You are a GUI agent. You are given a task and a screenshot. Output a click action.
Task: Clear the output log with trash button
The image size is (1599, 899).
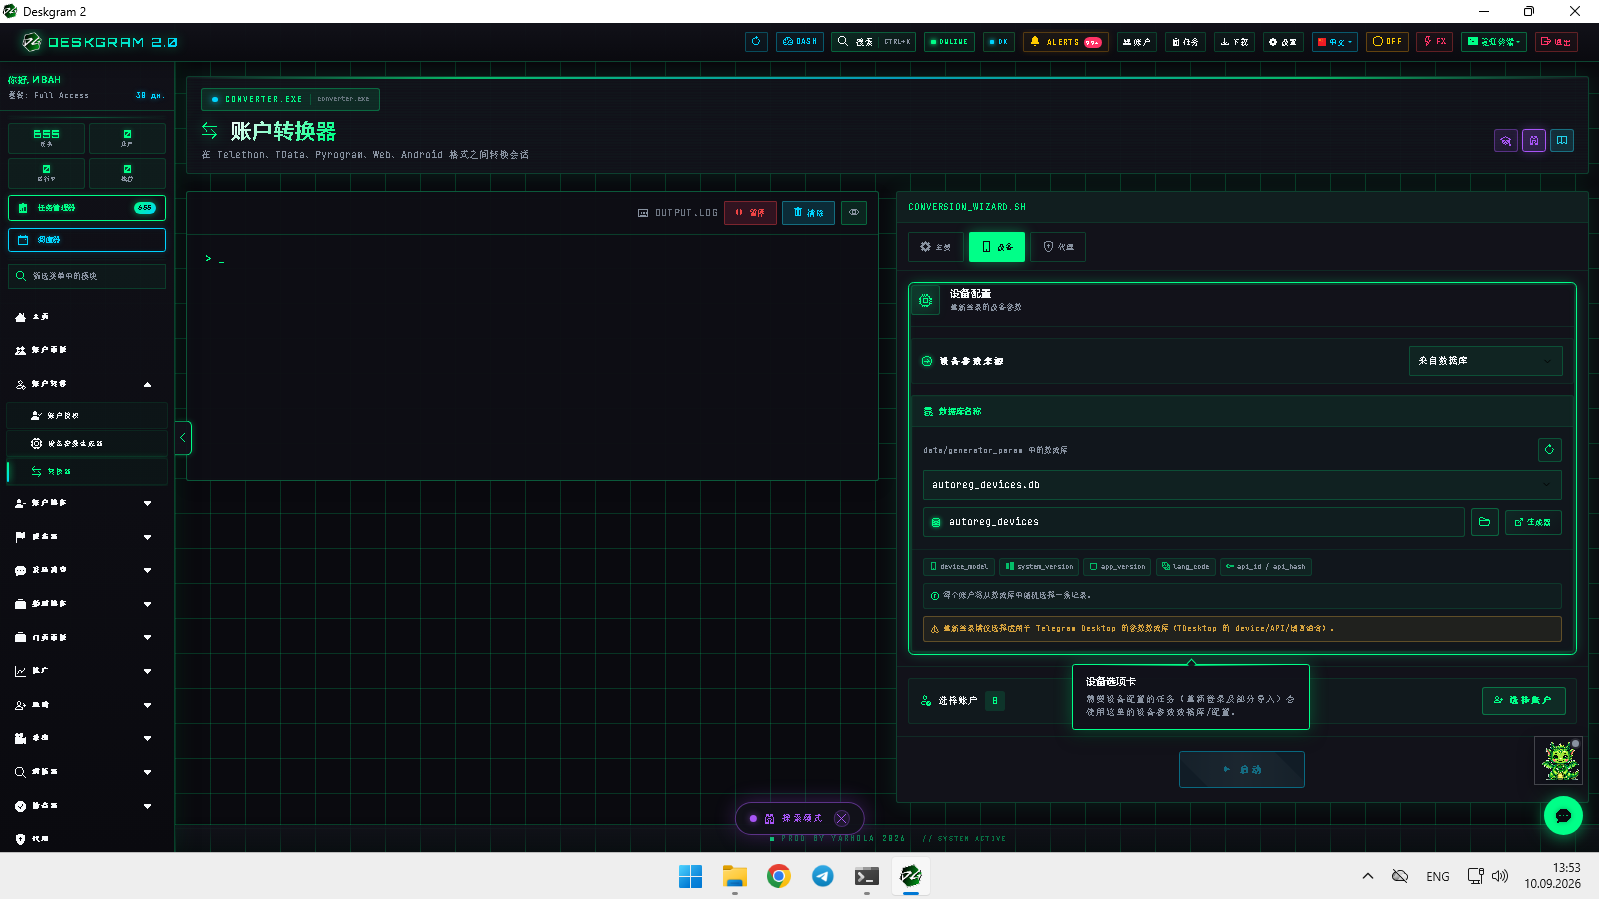pyautogui.click(x=808, y=213)
